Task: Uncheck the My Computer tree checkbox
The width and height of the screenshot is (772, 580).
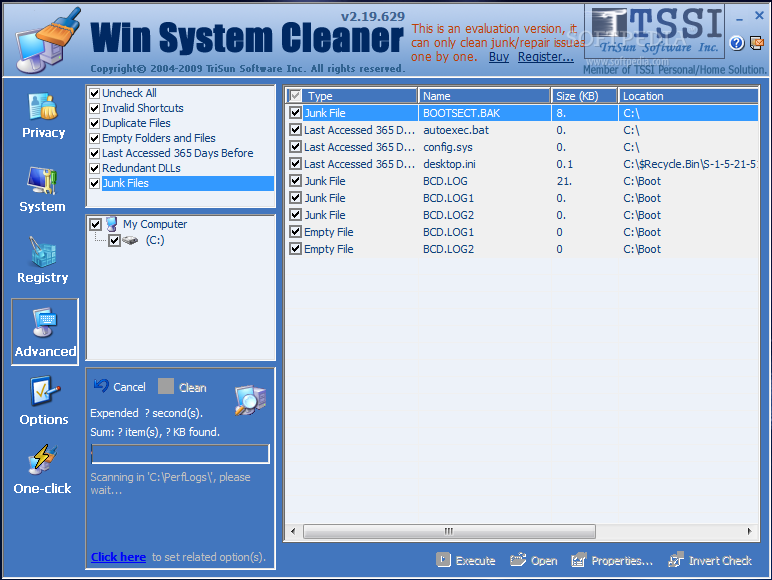Action: point(96,225)
